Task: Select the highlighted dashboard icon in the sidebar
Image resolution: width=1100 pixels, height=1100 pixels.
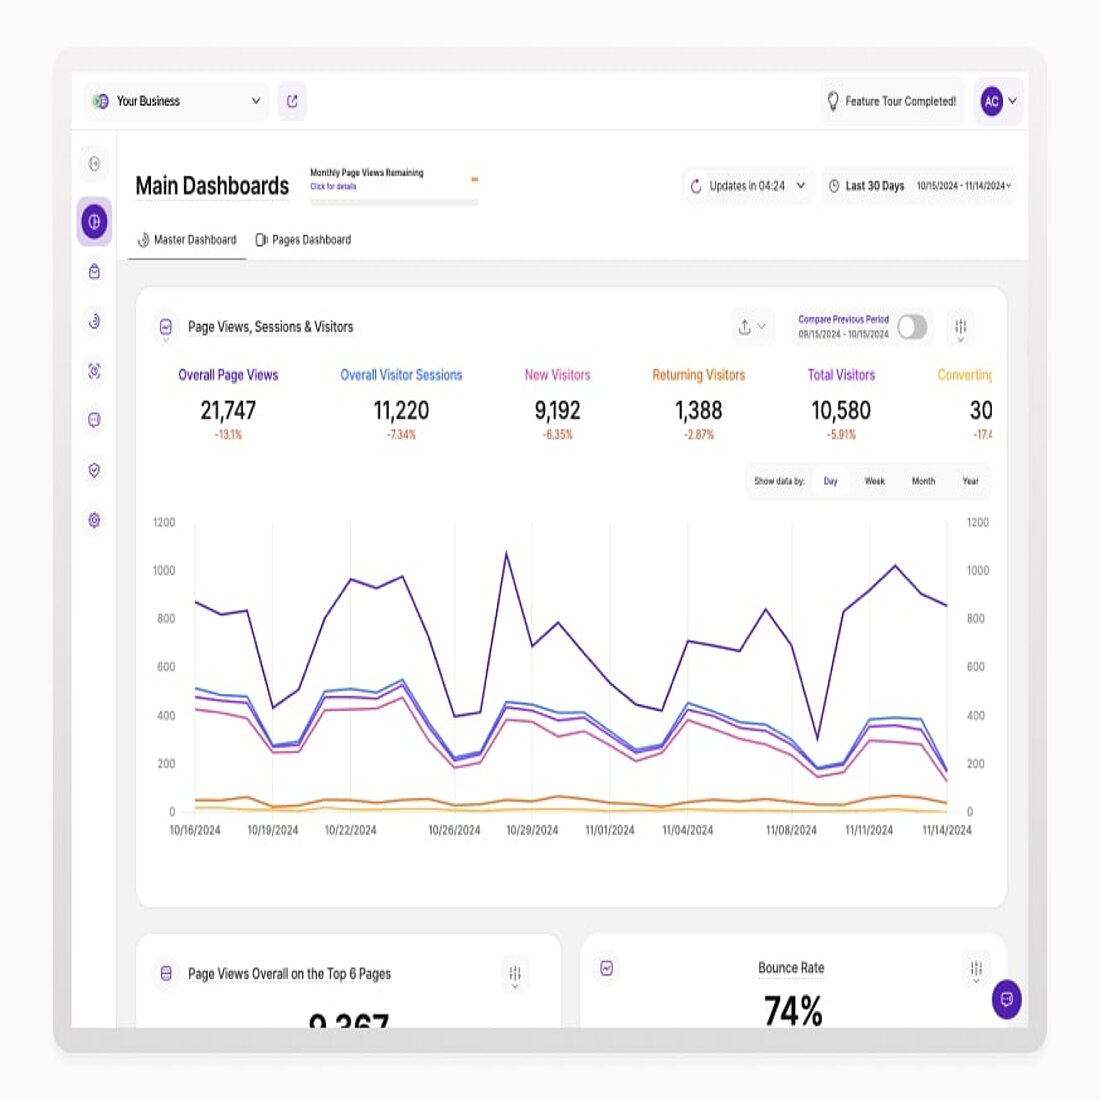Action: [93, 222]
